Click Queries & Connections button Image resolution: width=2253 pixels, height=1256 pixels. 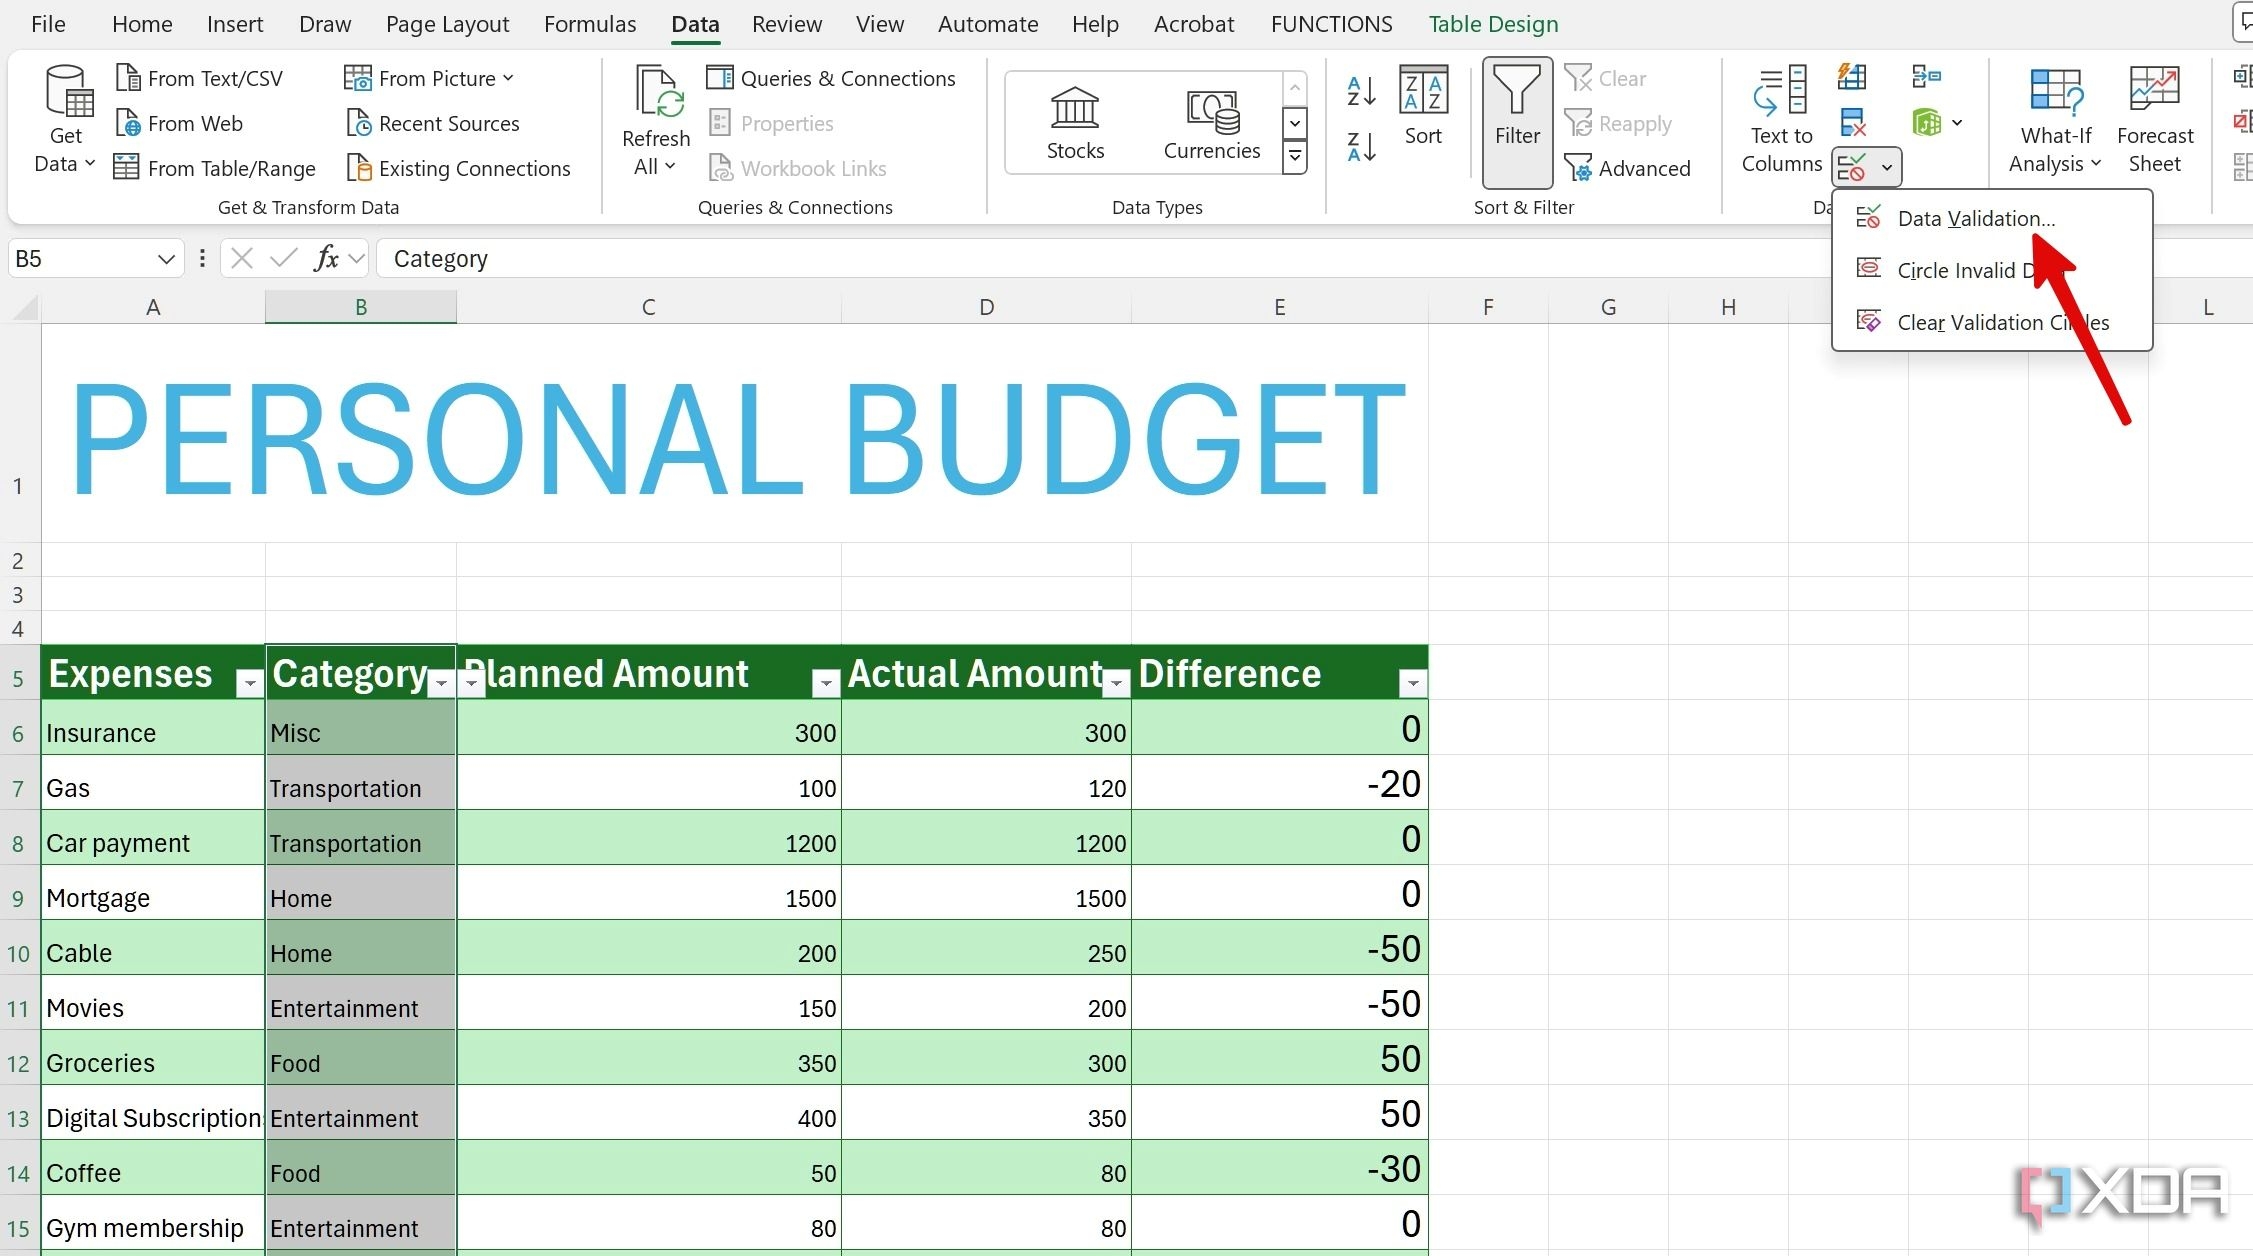[x=832, y=78]
